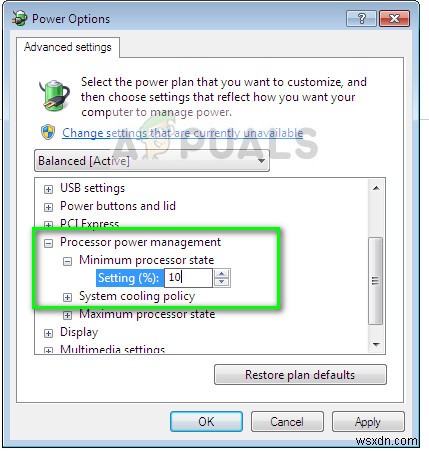Click the green battery power plan icon
This screenshot has height=451, width=429.
pyautogui.click(x=54, y=95)
